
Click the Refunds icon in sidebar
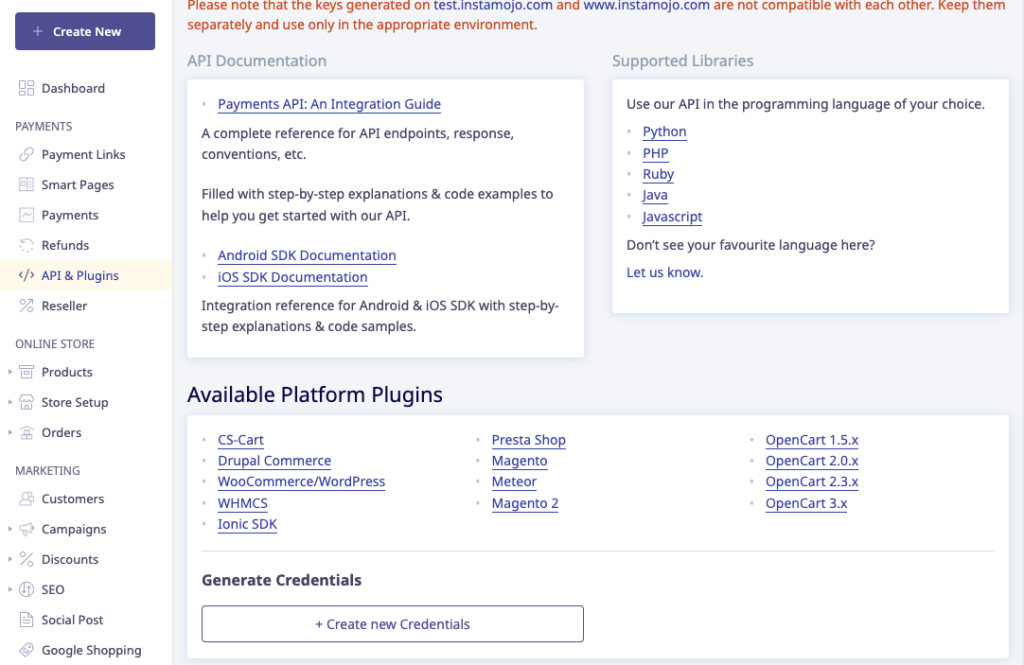click(x=26, y=245)
